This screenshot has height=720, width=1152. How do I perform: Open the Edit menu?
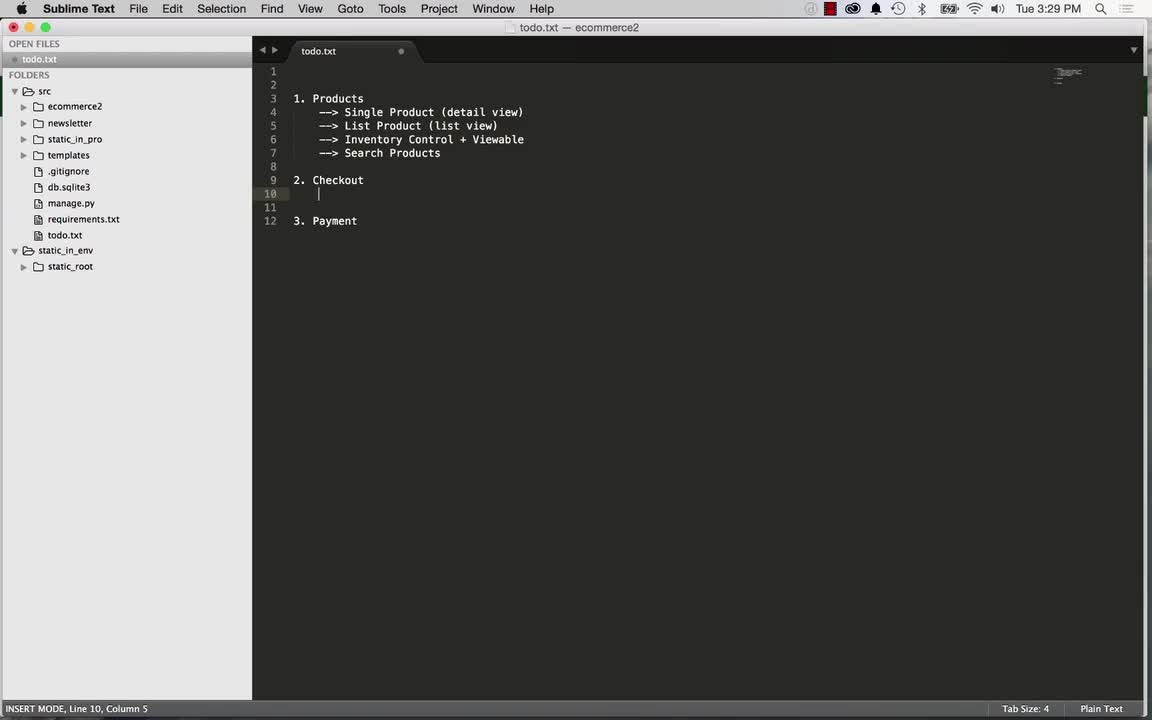point(173,9)
